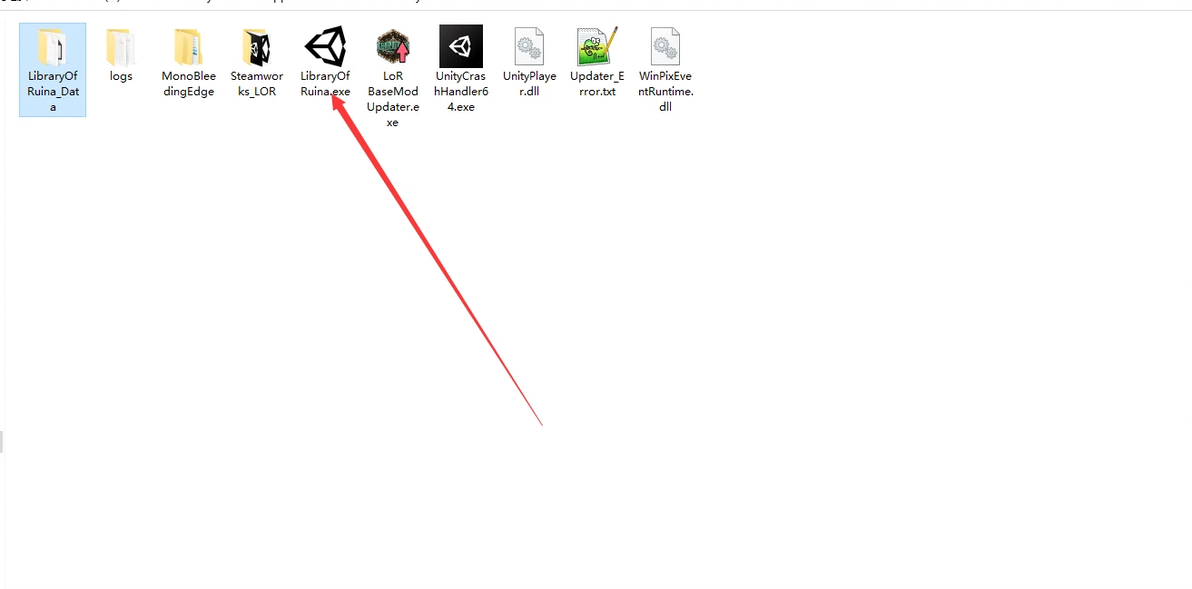Click the 'logs' folder name label
Image resolution: width=1192 pixels, height=589 pixels.
pos(121,76)
